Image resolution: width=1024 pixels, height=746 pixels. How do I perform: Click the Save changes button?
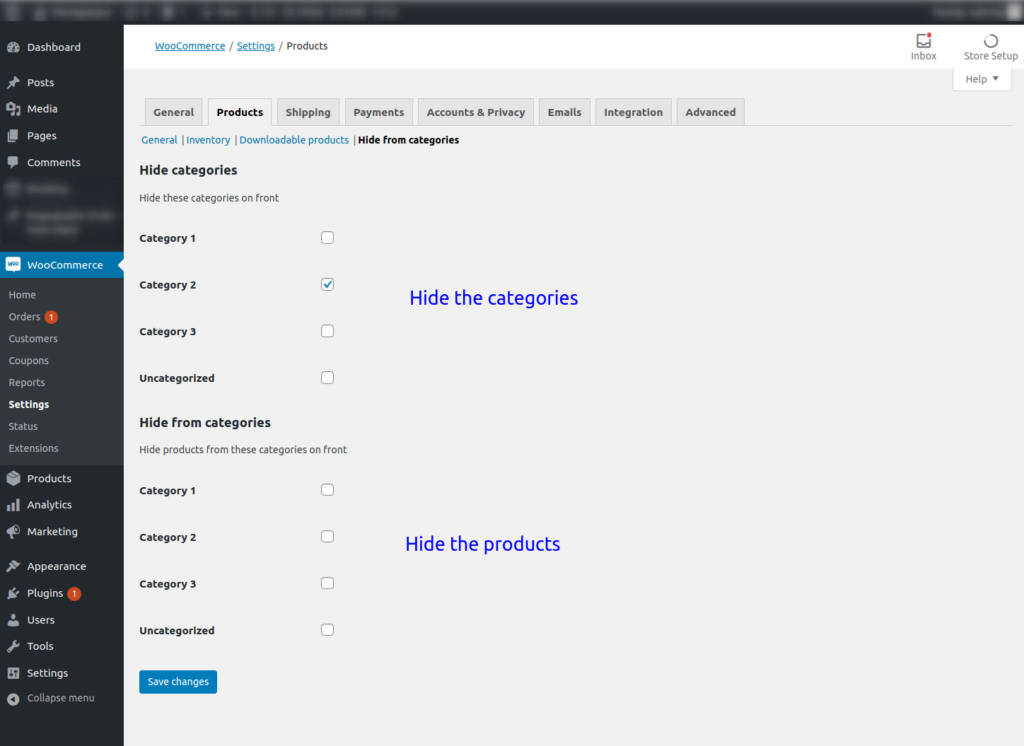pos(177,681)
